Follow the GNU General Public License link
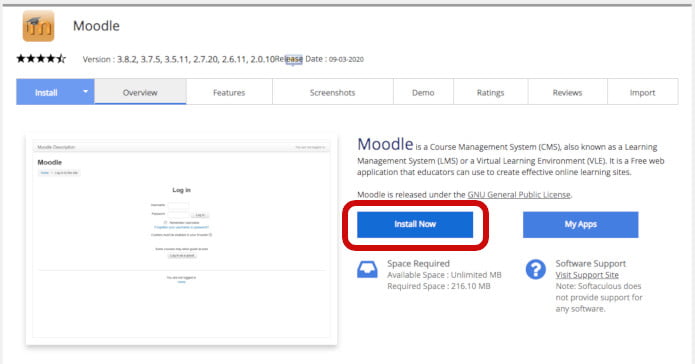 [x=519, y=195]
